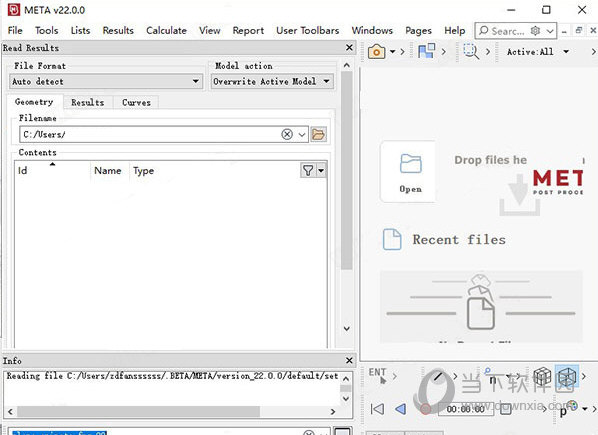Click the Drop files here download icon
This screenshot has height=435, width=598.
point(519,194)
